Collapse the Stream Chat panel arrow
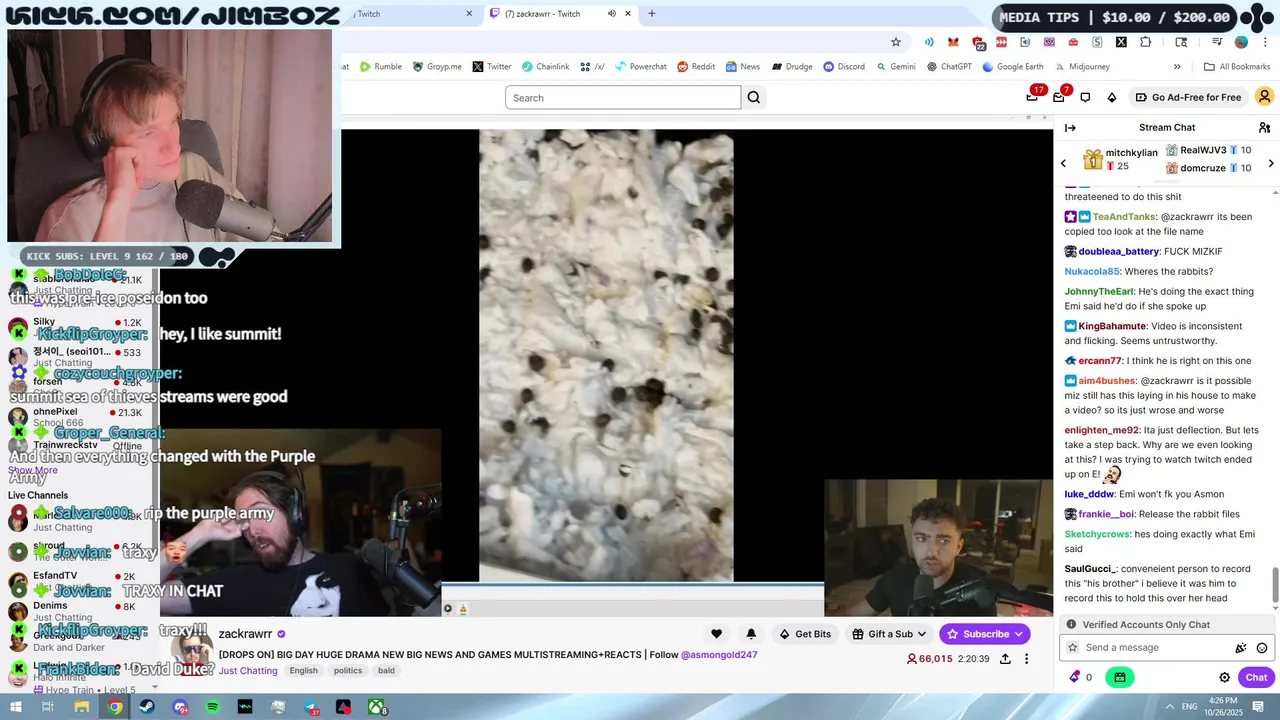 pos(1070,127)
